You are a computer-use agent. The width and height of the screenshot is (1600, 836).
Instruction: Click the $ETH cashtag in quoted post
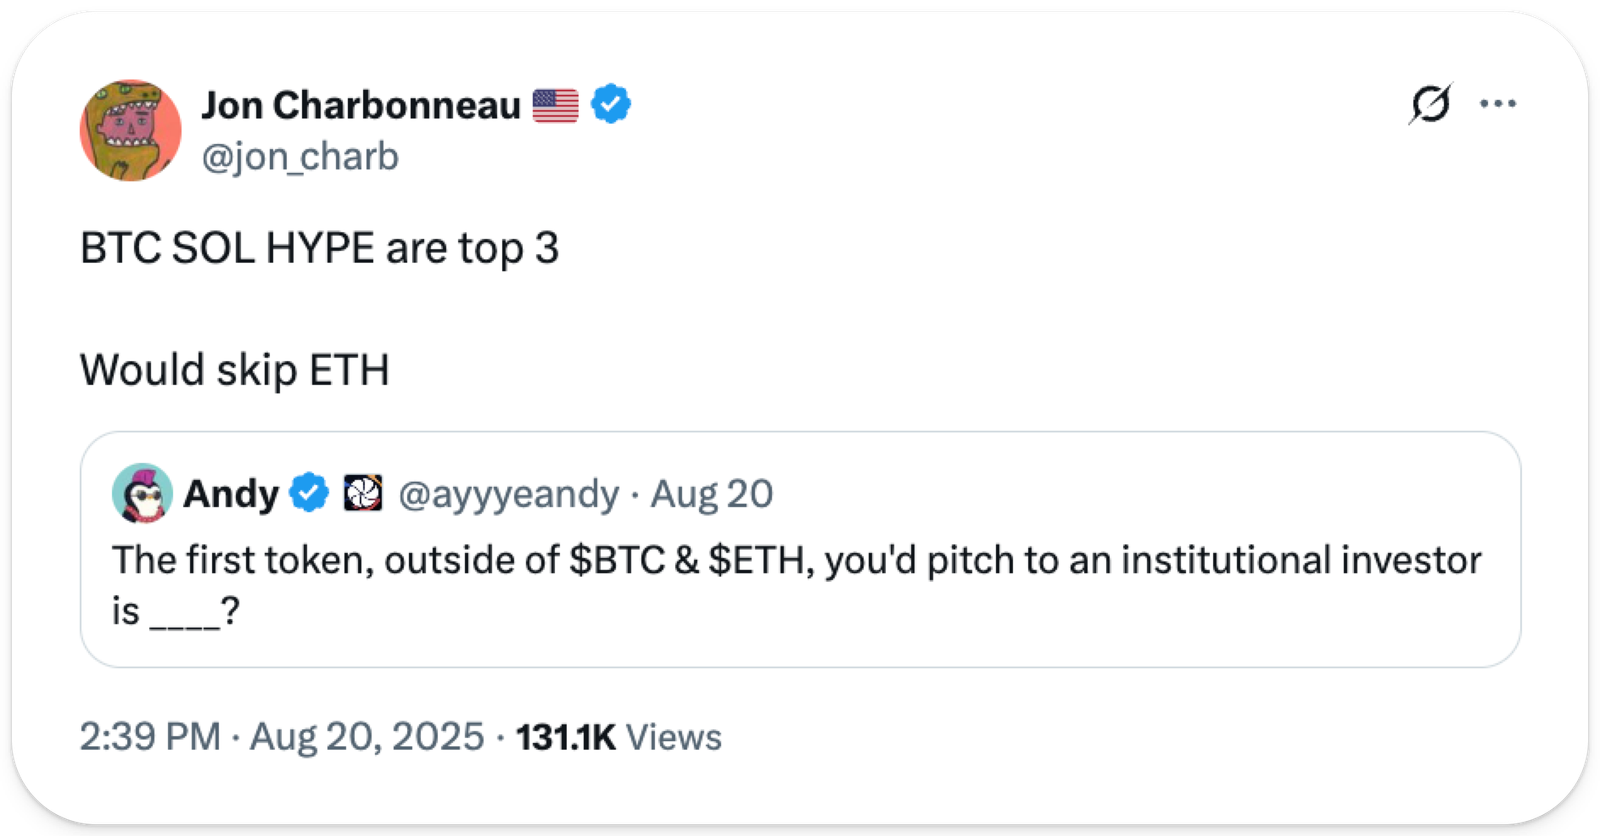(757, 560)
